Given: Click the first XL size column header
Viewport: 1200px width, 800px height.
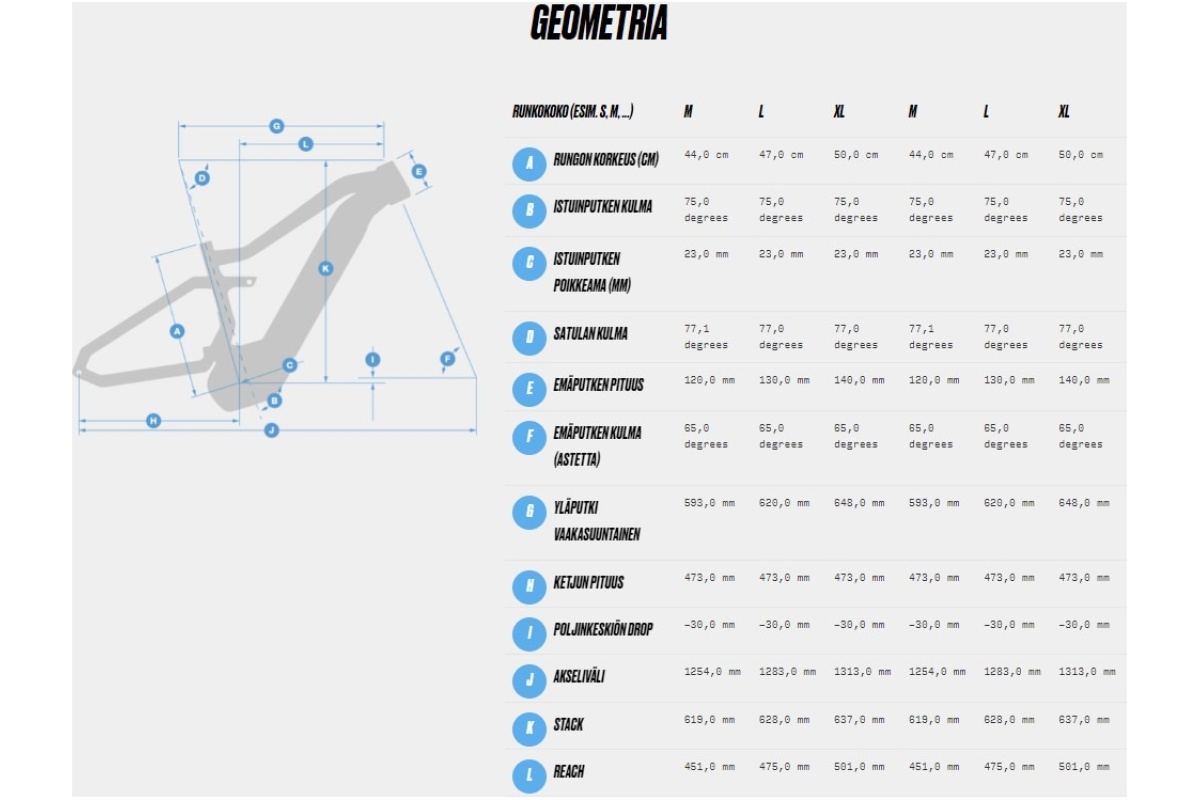Looking at the screenshot, I should click(x=839, y=112).
